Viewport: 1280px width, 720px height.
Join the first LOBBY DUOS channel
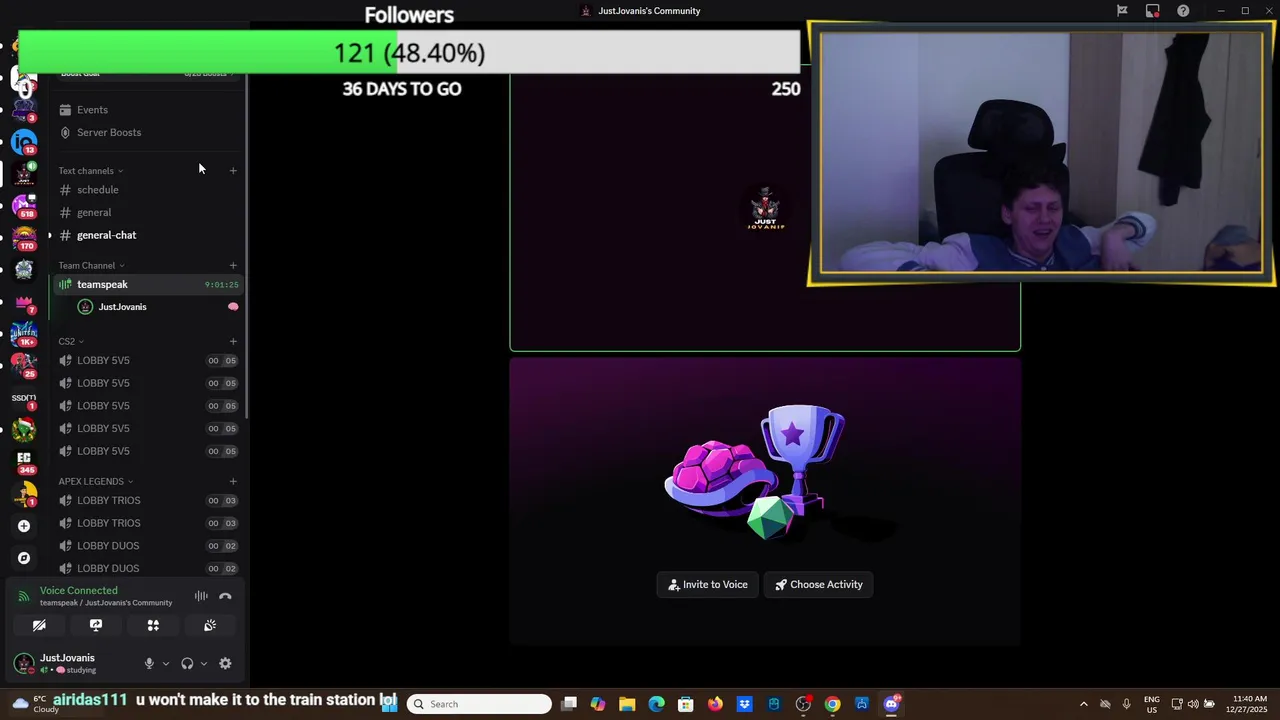click(147, 546)
